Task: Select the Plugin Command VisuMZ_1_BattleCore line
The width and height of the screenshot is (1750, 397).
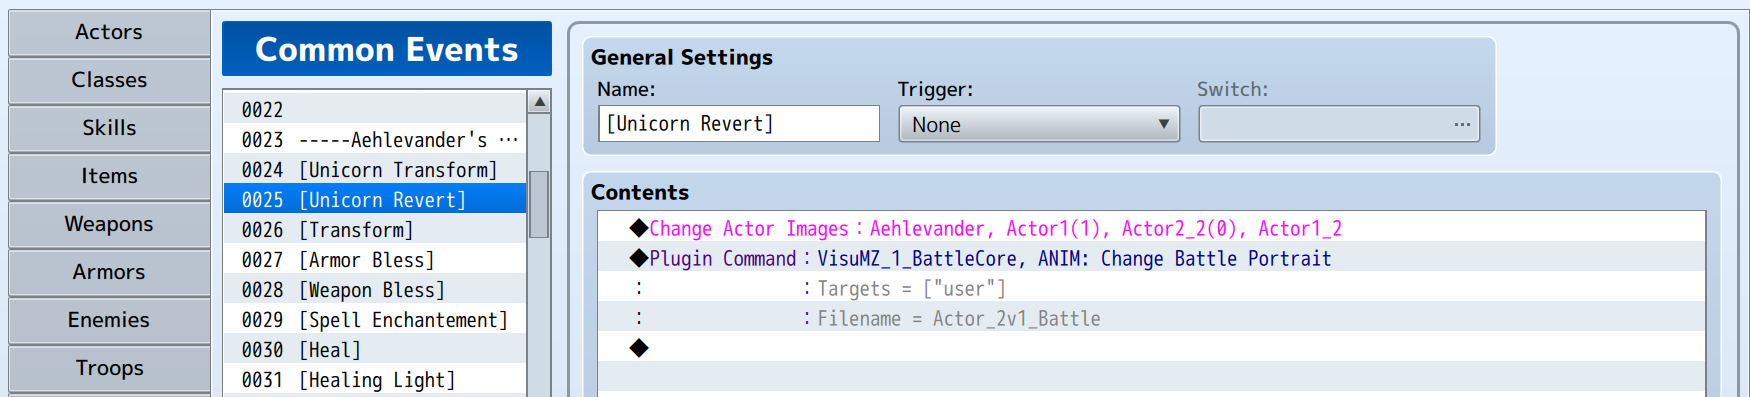Action: [x=1151, y=258]
